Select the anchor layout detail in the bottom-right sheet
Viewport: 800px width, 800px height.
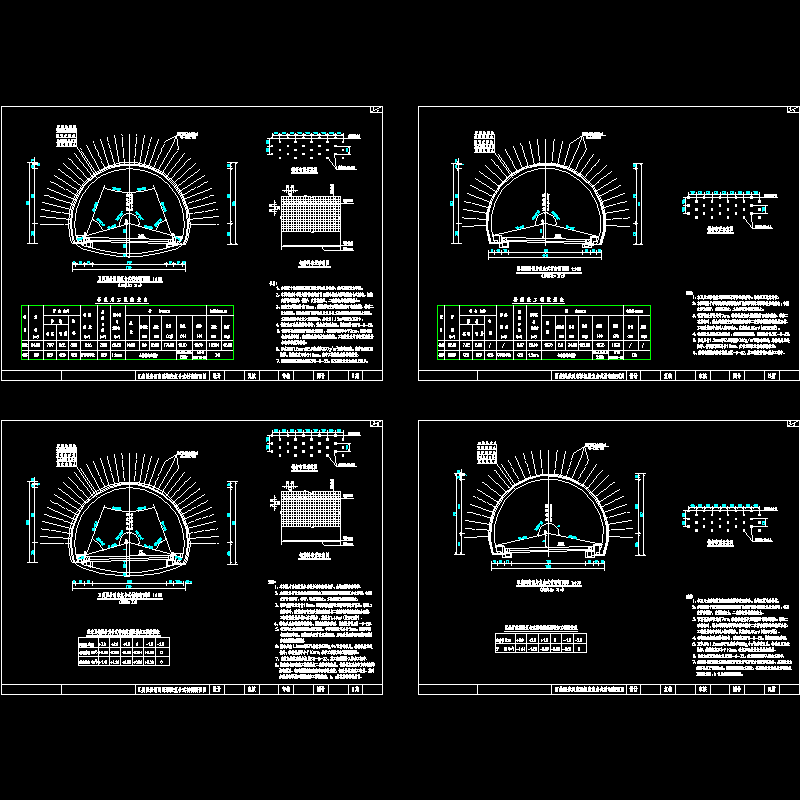pos(730,522)
